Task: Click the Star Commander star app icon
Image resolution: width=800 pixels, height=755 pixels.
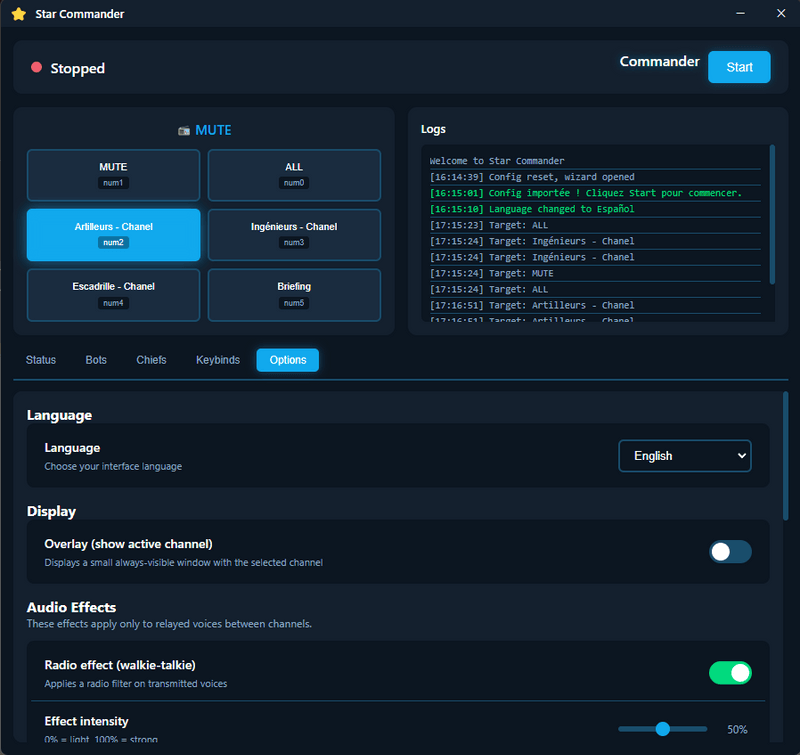Action: (x=19, y=14)
